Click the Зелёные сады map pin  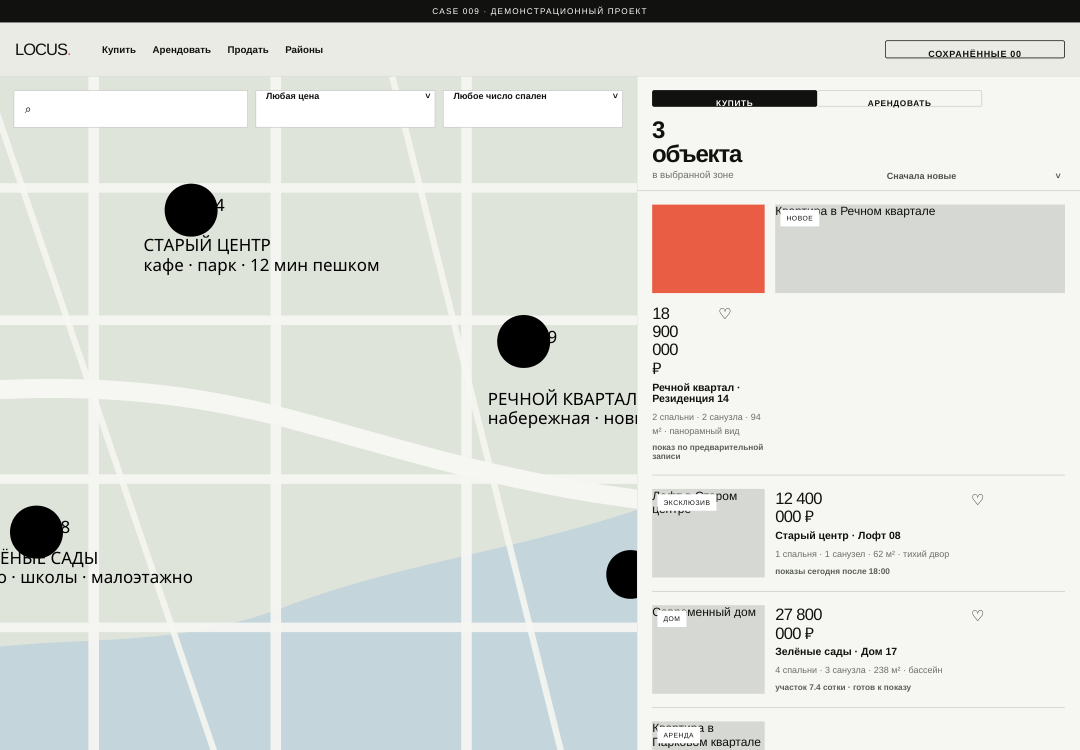tap(37, 532)
